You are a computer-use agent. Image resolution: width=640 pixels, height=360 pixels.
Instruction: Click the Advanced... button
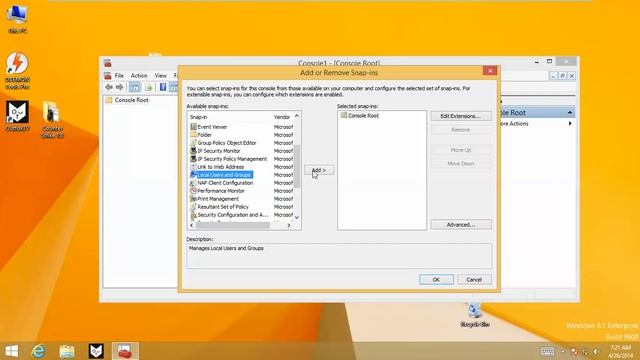[460, 224]
